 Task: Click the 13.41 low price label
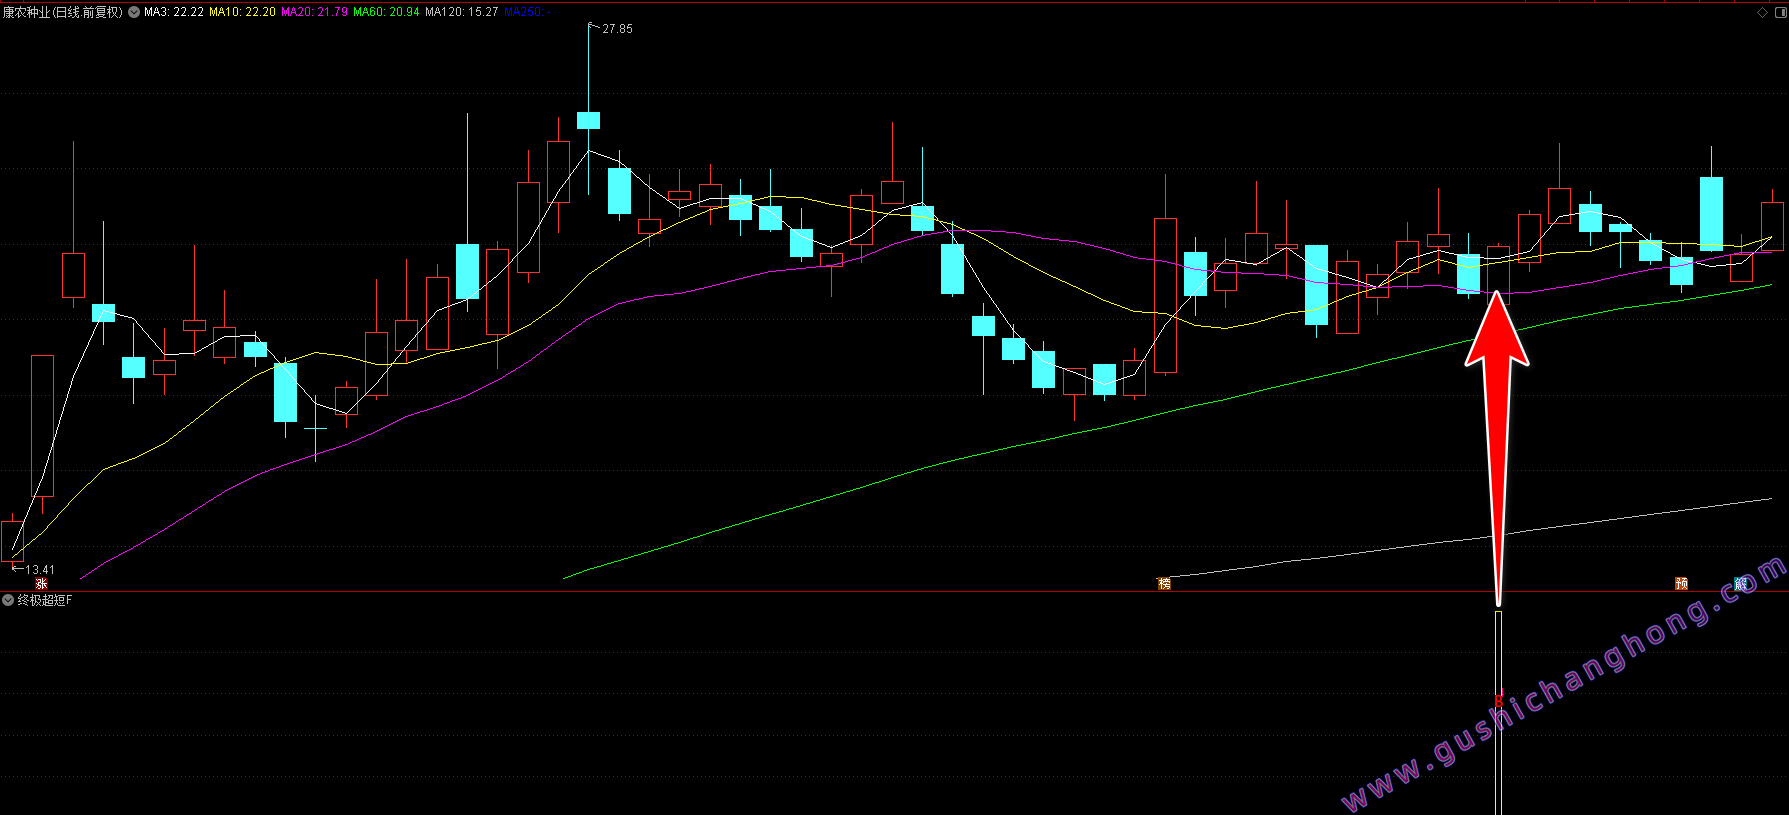[40, 570]
